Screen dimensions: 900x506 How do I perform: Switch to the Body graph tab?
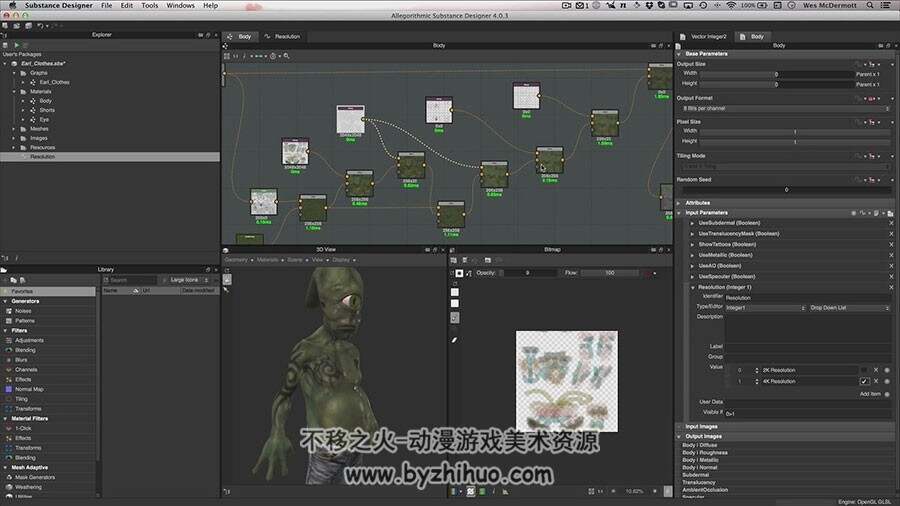tap(240, 36)
